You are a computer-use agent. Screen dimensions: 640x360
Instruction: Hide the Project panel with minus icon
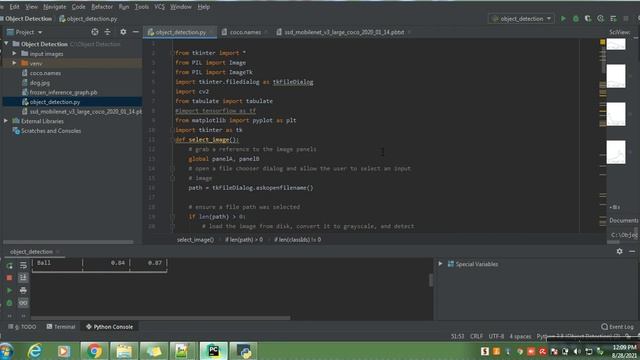click(136, 32)
